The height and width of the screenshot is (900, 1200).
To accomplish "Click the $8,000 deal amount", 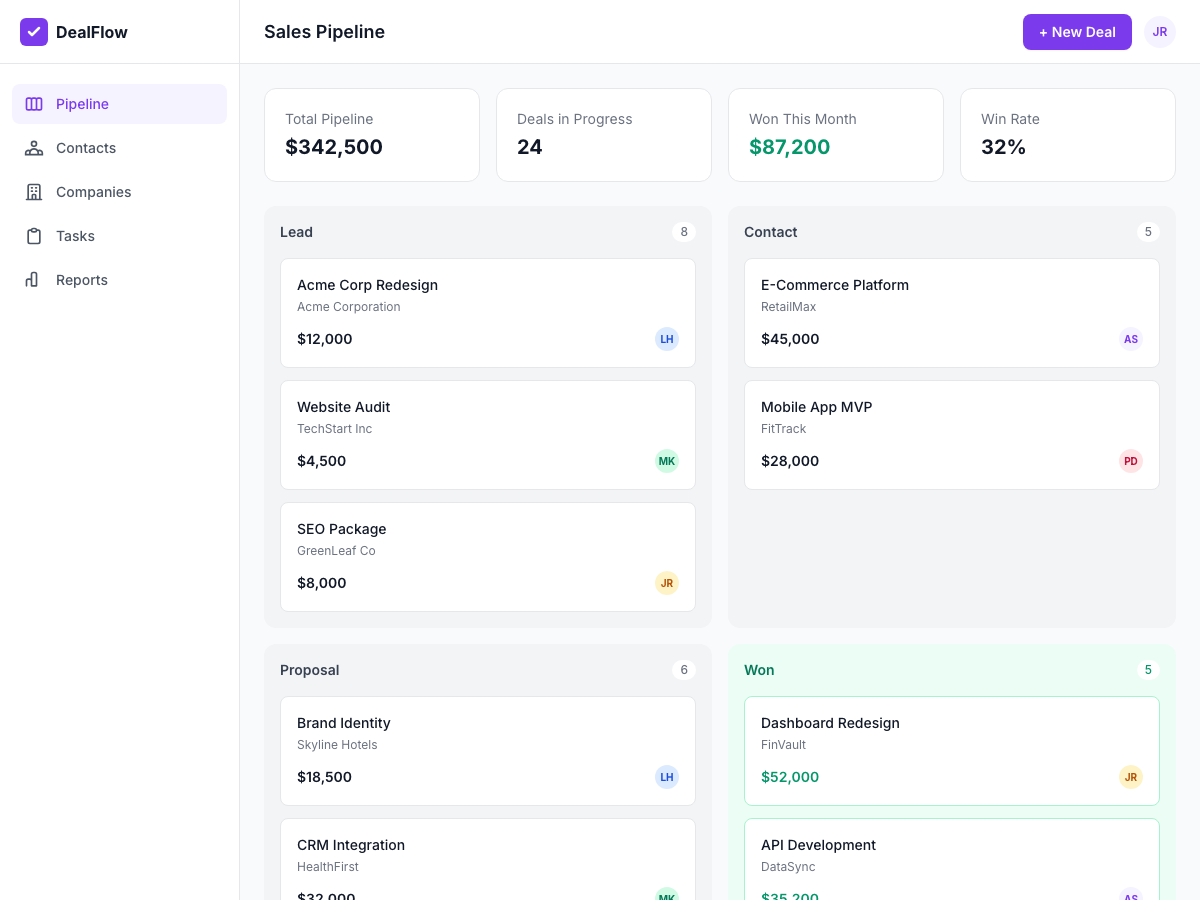I will 321,583.
